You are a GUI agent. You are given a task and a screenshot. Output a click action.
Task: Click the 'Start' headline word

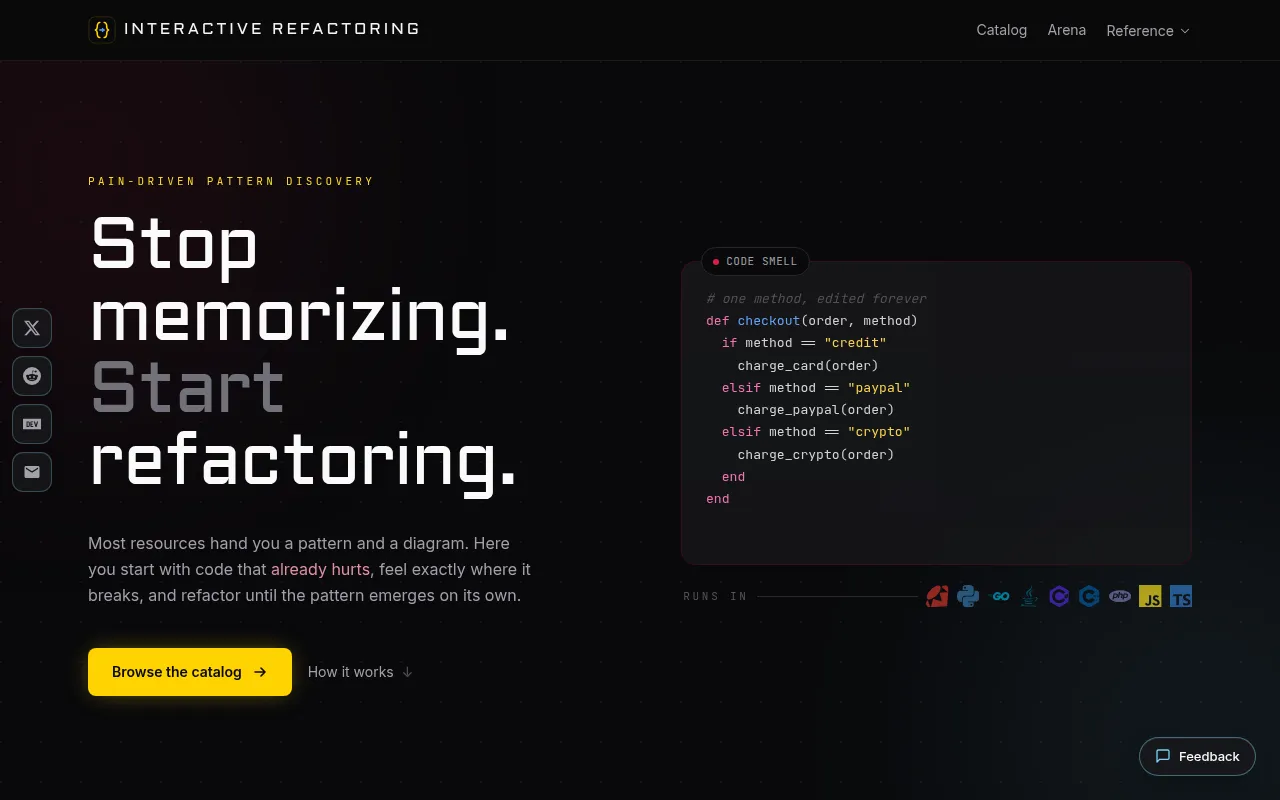(x=189, y=388)
